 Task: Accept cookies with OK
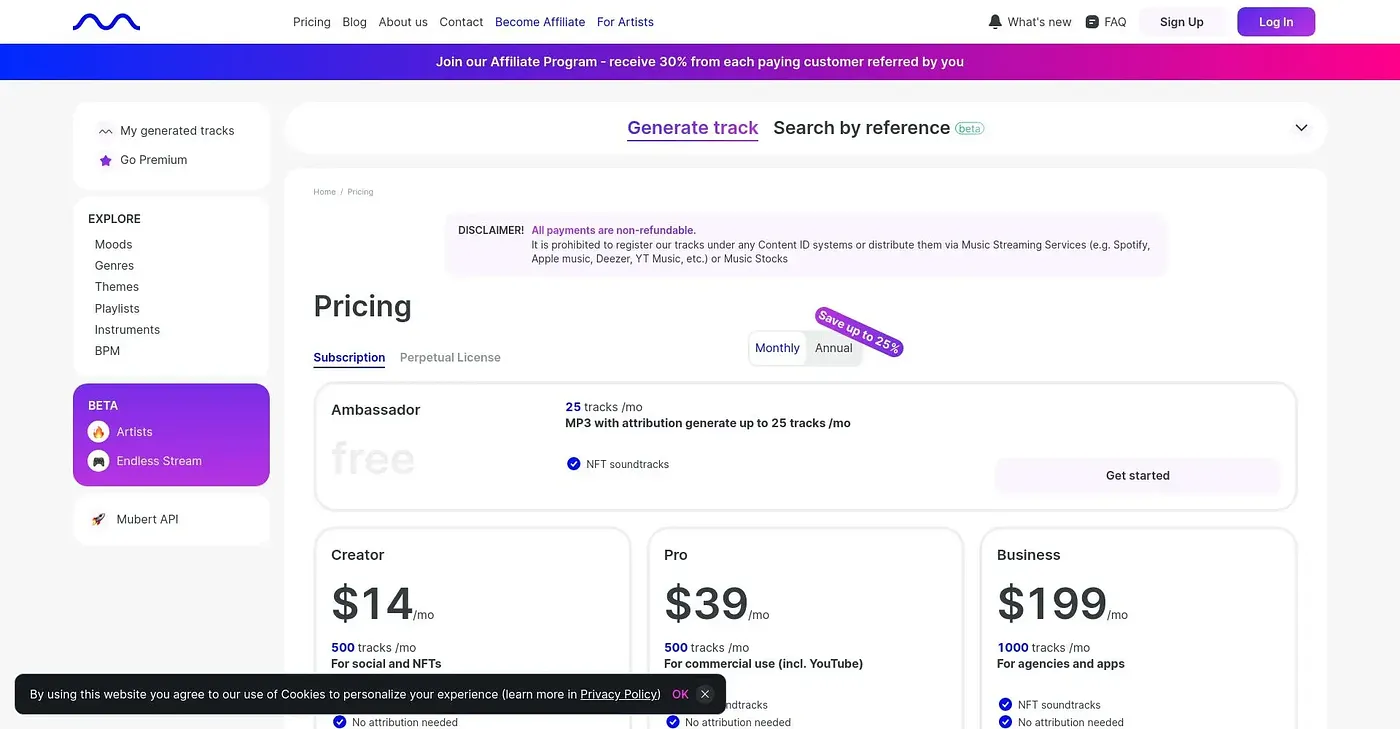(x=680, y=694)
